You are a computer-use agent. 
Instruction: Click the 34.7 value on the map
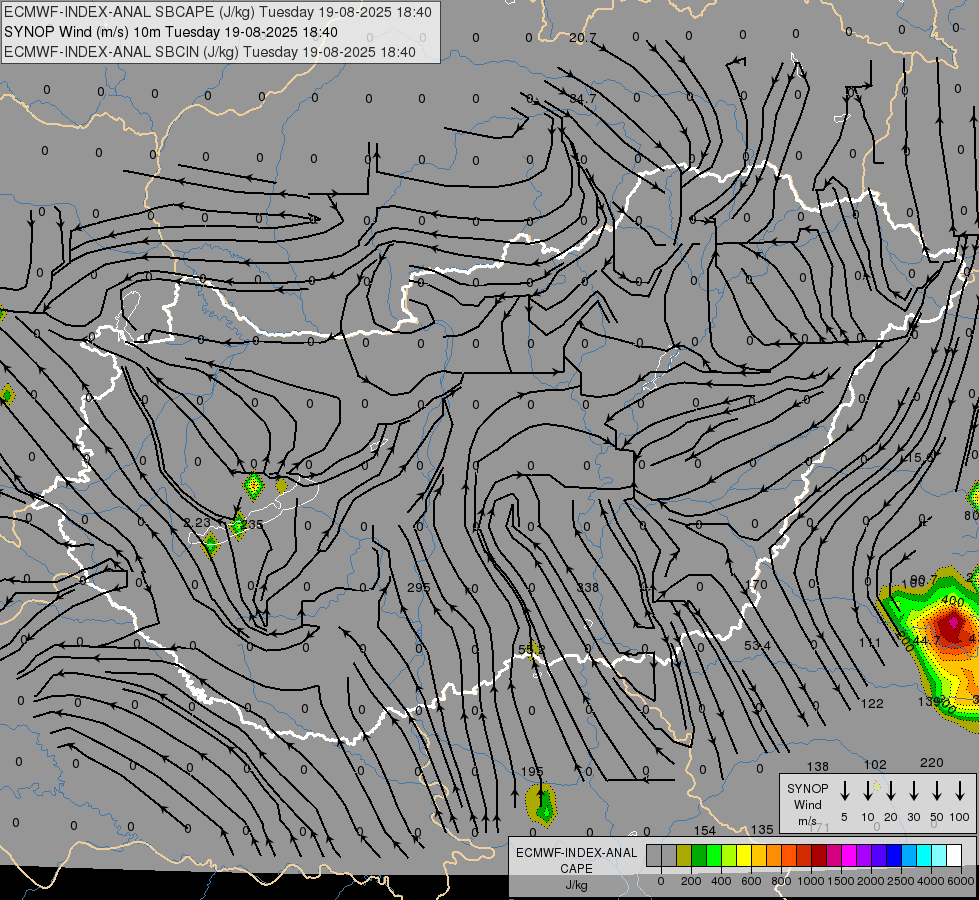pyautogui.click(x=583, y=99)
